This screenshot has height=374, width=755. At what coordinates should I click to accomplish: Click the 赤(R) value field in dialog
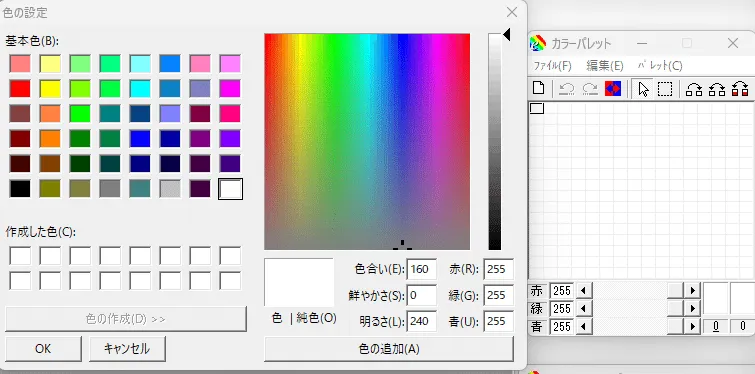click(x=499, y=269)
